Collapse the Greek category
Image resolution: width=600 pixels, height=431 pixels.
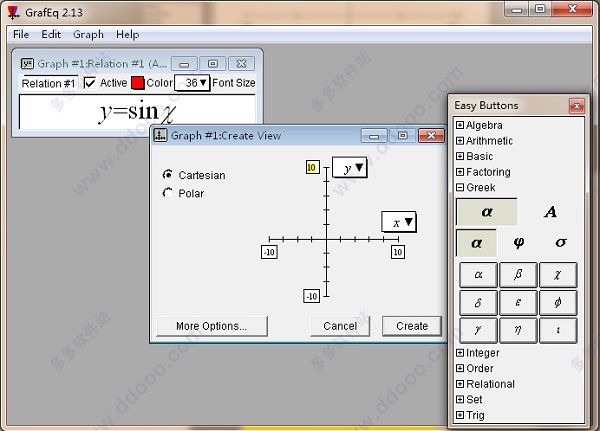click(x=460, y=188)
